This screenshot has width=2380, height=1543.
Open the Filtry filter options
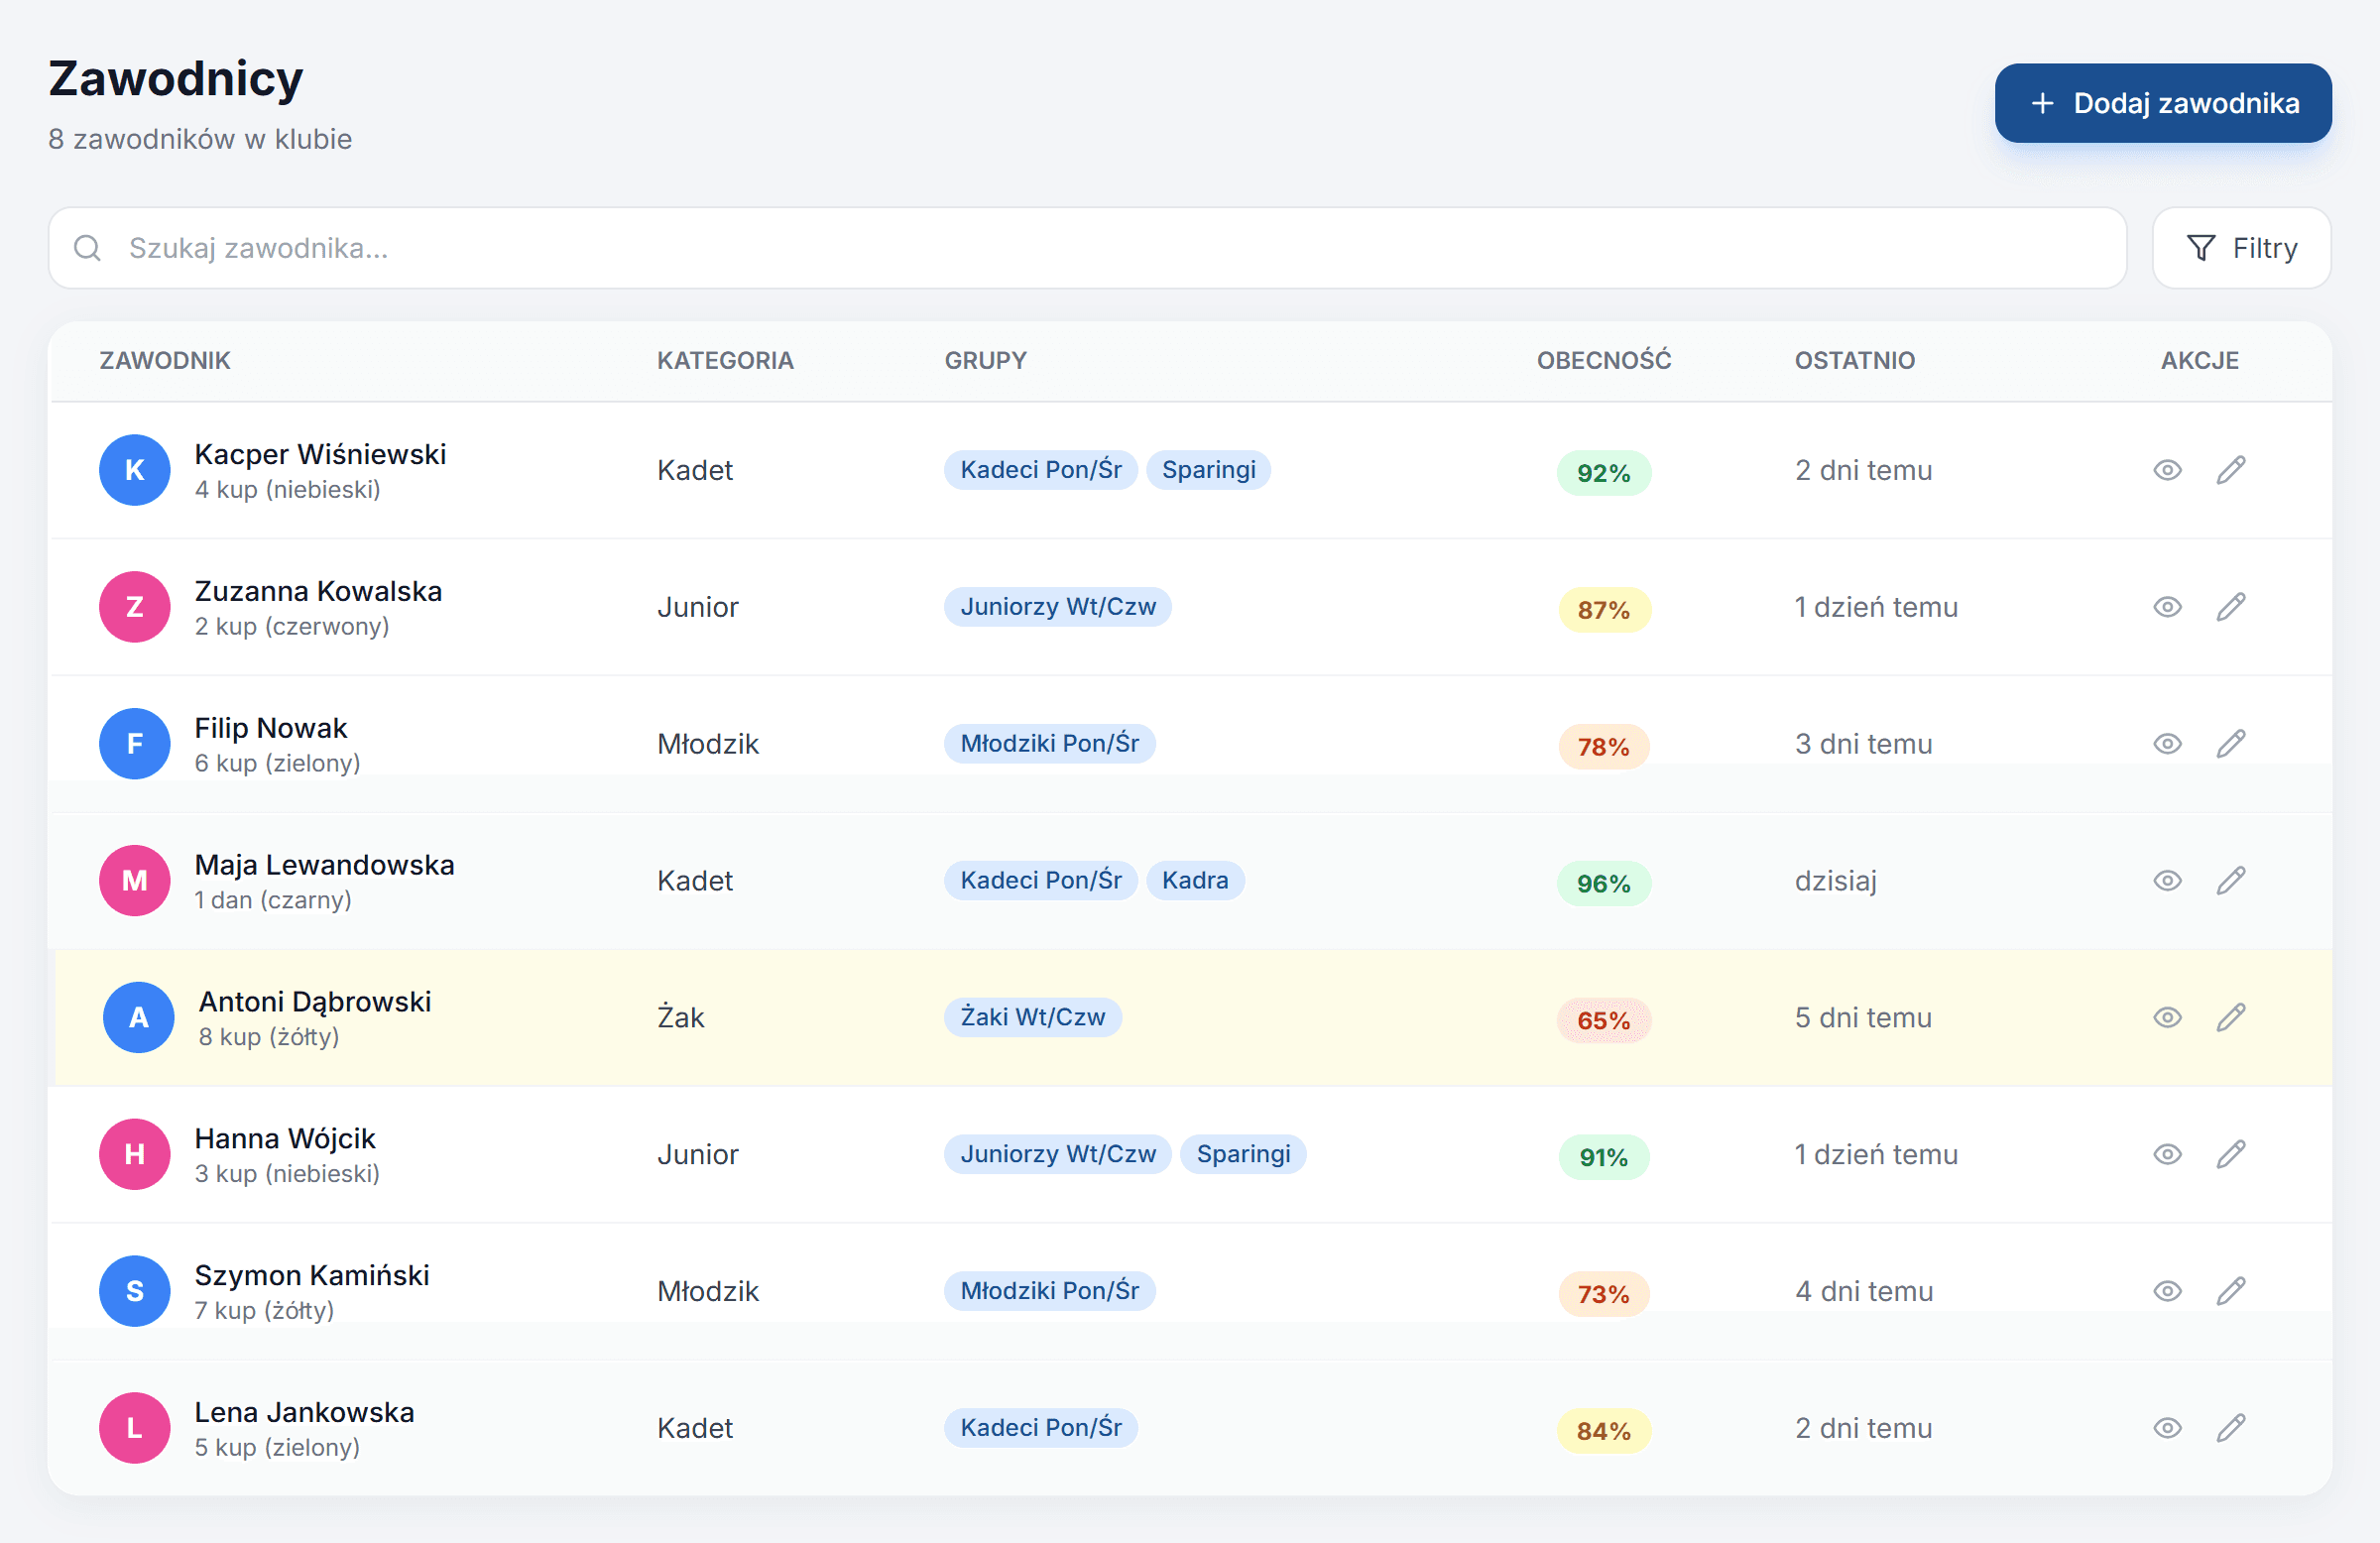[x=2241, y=248]
